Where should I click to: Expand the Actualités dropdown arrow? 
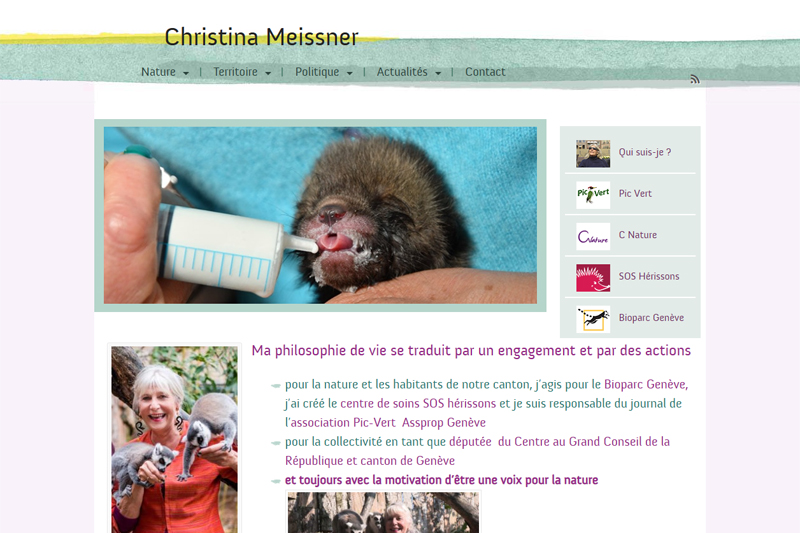click(438, 73)
